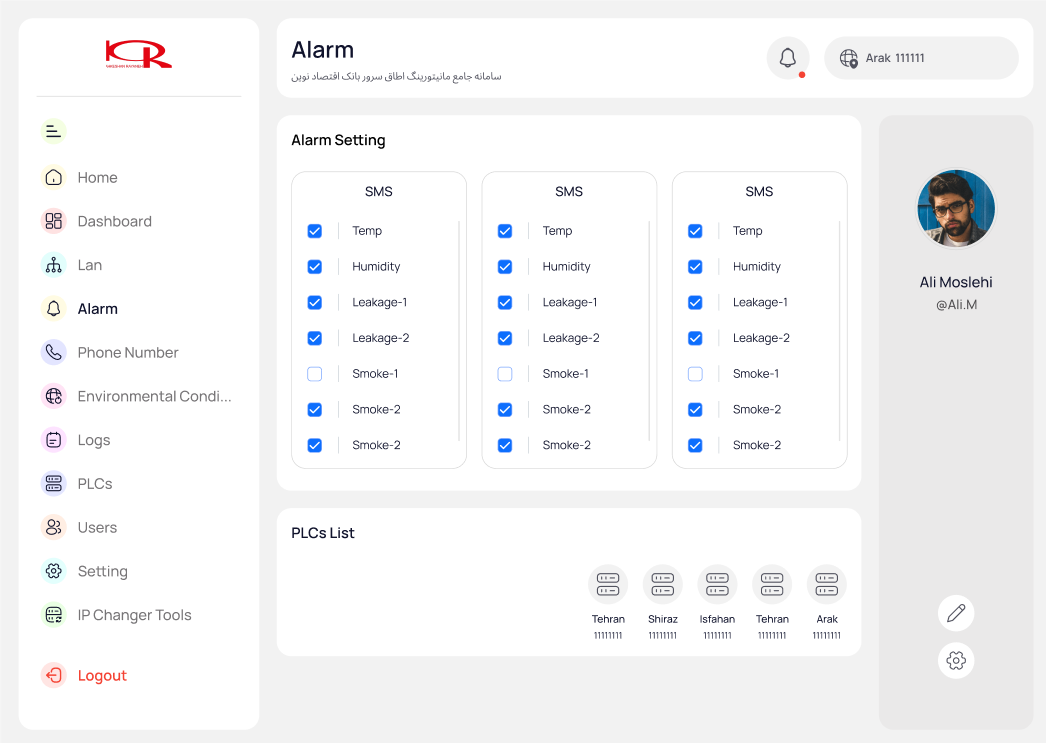Viewport: 1046px width, 743px height.
Task: Uncheck Humidity in the third SMS card
Action: point(695,267)
